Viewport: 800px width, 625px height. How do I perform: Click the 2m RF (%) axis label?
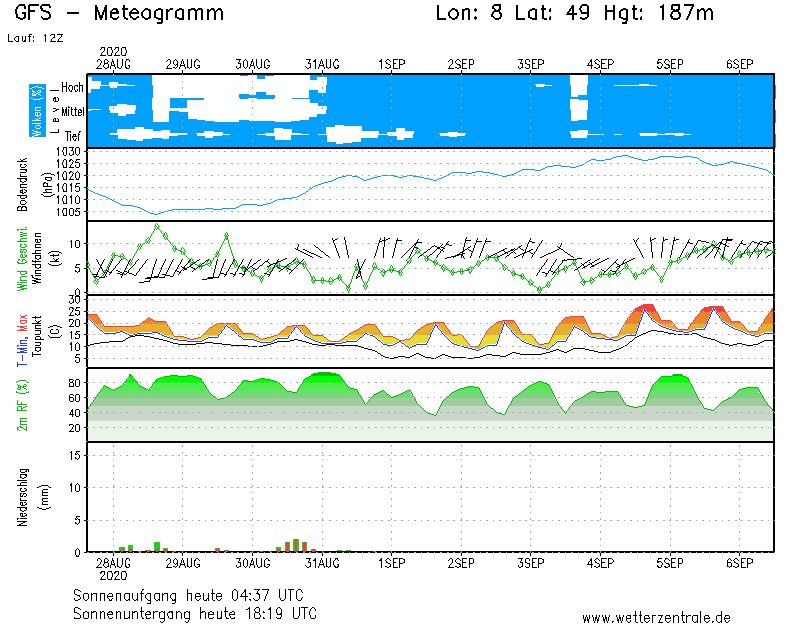[22, 405]
